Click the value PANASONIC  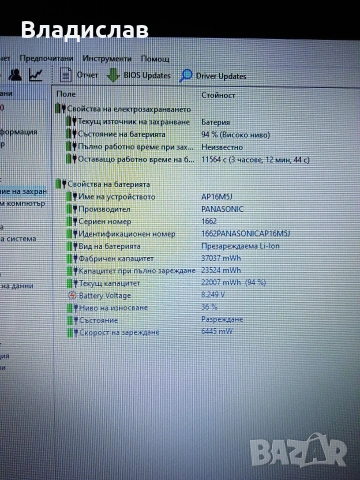(222, 209)
